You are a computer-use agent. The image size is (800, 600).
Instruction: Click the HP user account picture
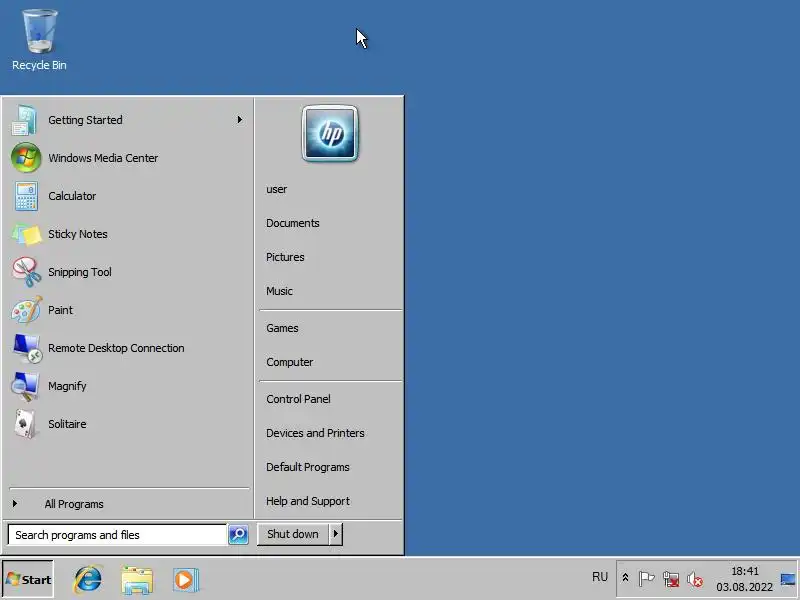click(x=330, y=134)
